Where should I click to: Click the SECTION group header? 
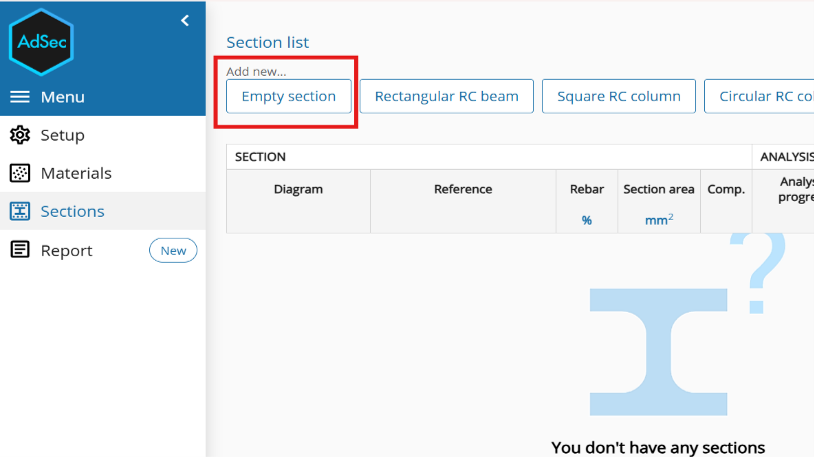click(260, 157)
